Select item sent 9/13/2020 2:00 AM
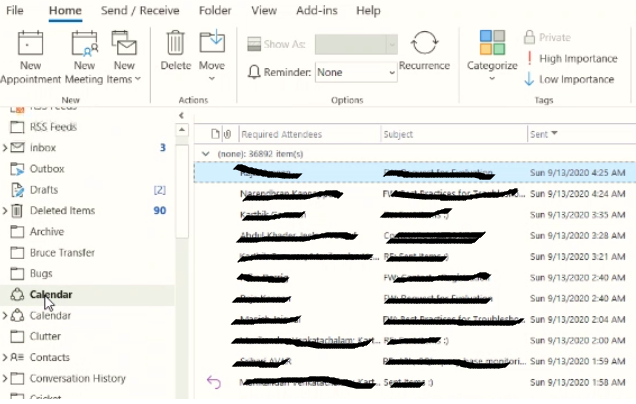The width and height of the screenshot is (636, 404). point(415,340)
